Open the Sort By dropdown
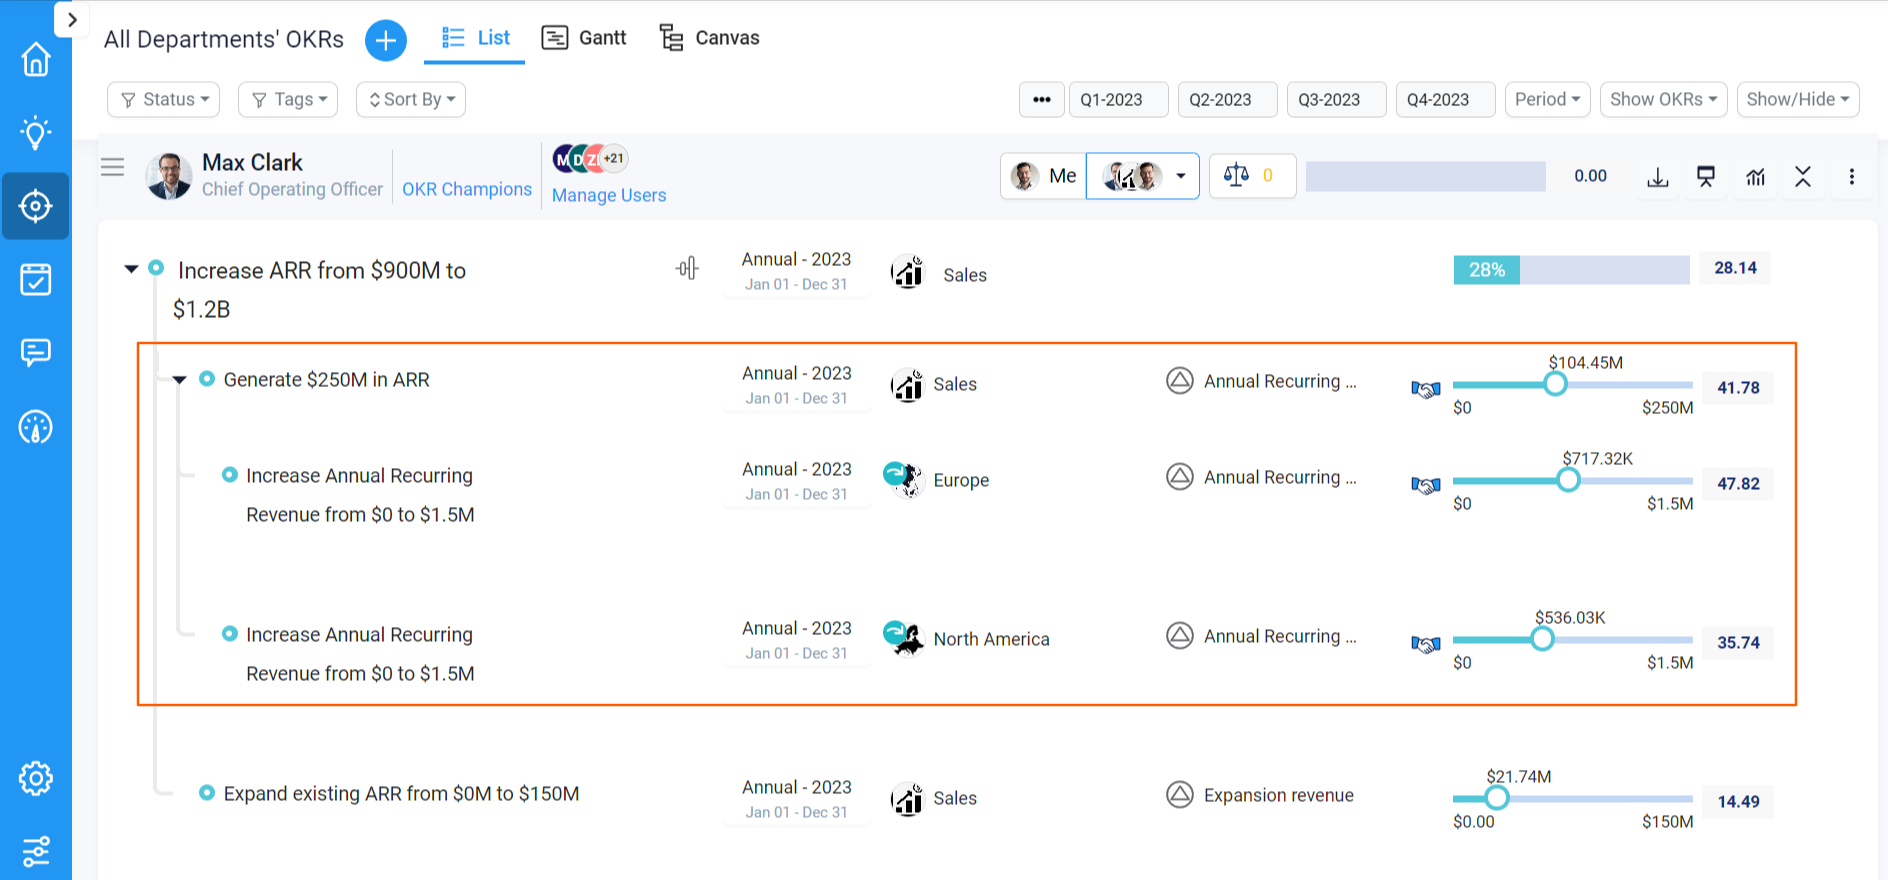Screen dimensions: 1888x880 point(411,99)
